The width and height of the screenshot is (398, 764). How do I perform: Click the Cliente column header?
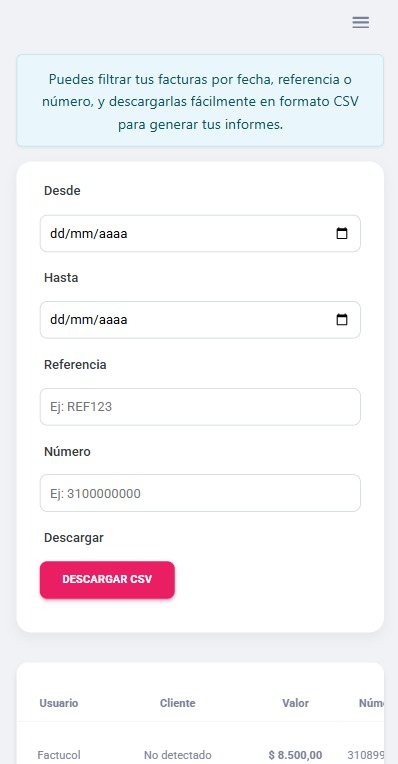tap(177, 703)
